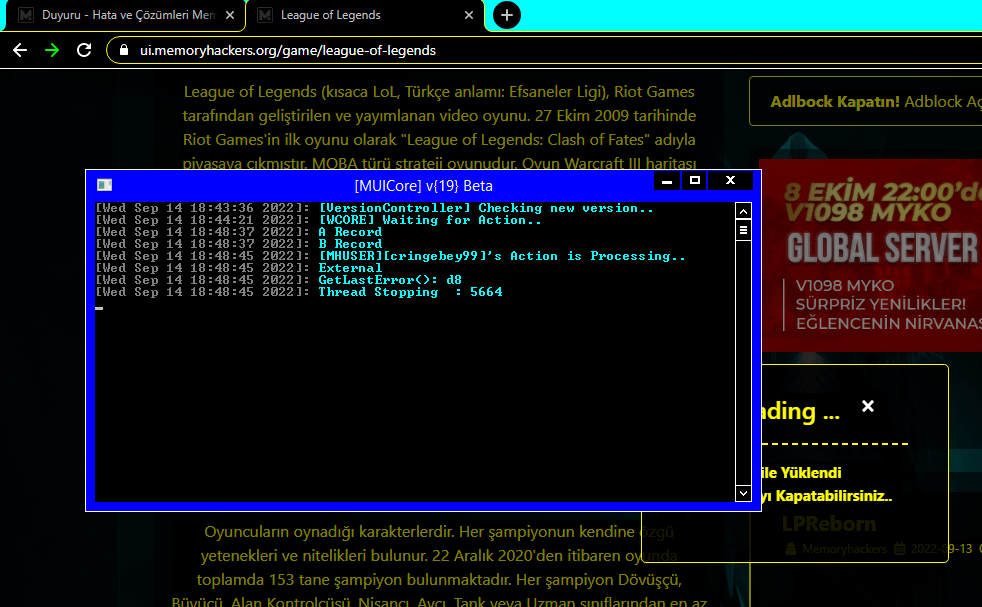Click the 'B Record' console line

(x=239, y=244)
